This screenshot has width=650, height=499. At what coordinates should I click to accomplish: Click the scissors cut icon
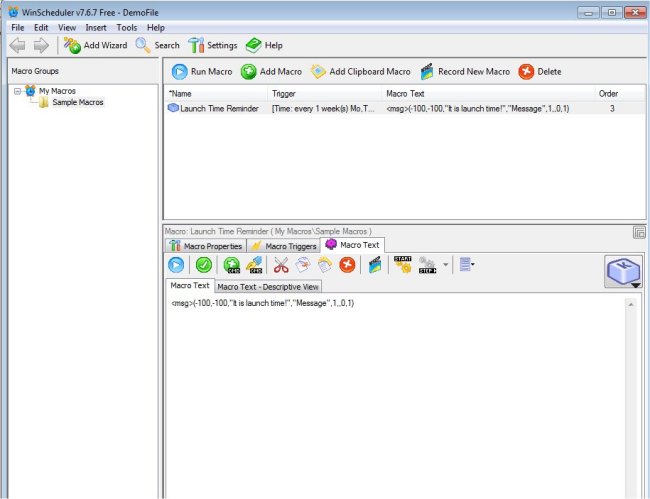pos(281,265)
